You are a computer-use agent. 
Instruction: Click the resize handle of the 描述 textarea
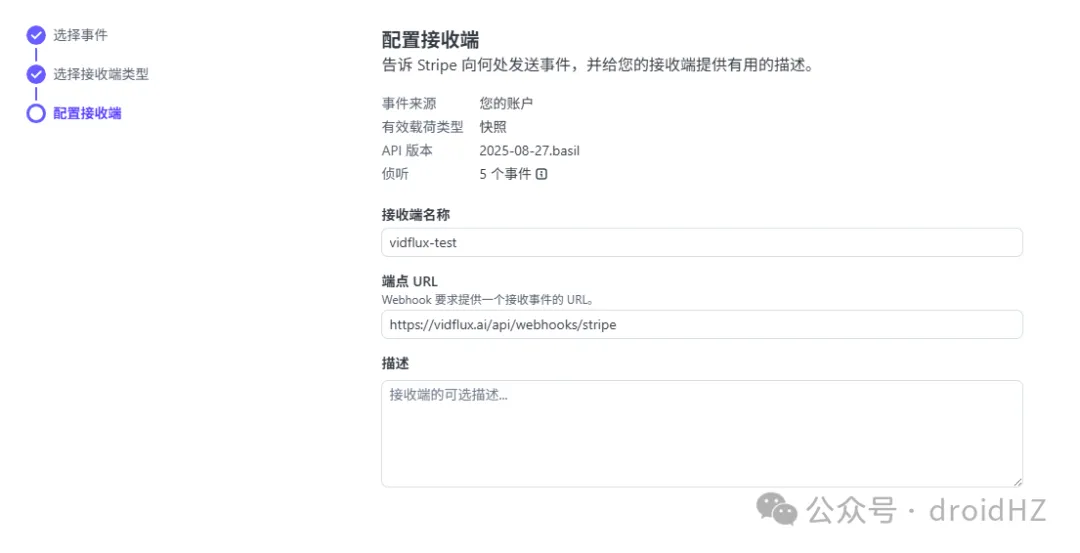coord(1016,481)
